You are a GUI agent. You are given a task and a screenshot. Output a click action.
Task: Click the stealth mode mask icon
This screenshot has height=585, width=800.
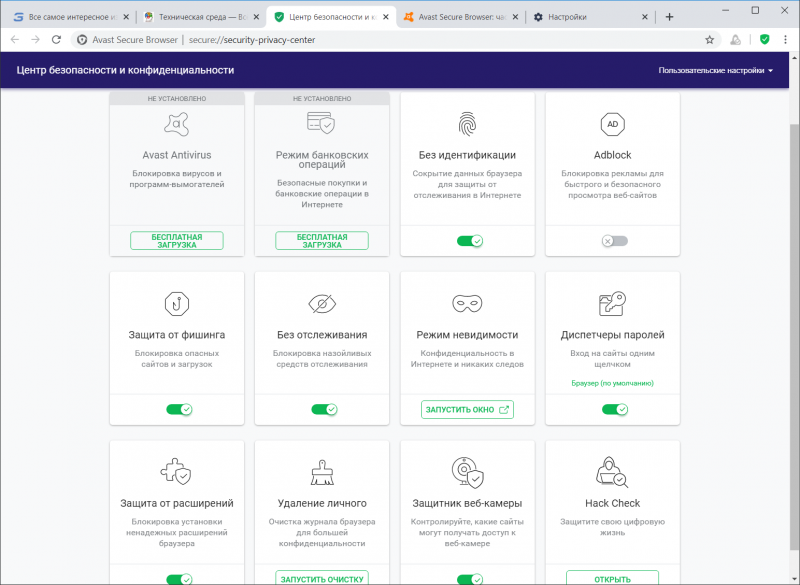coord(467,303)
